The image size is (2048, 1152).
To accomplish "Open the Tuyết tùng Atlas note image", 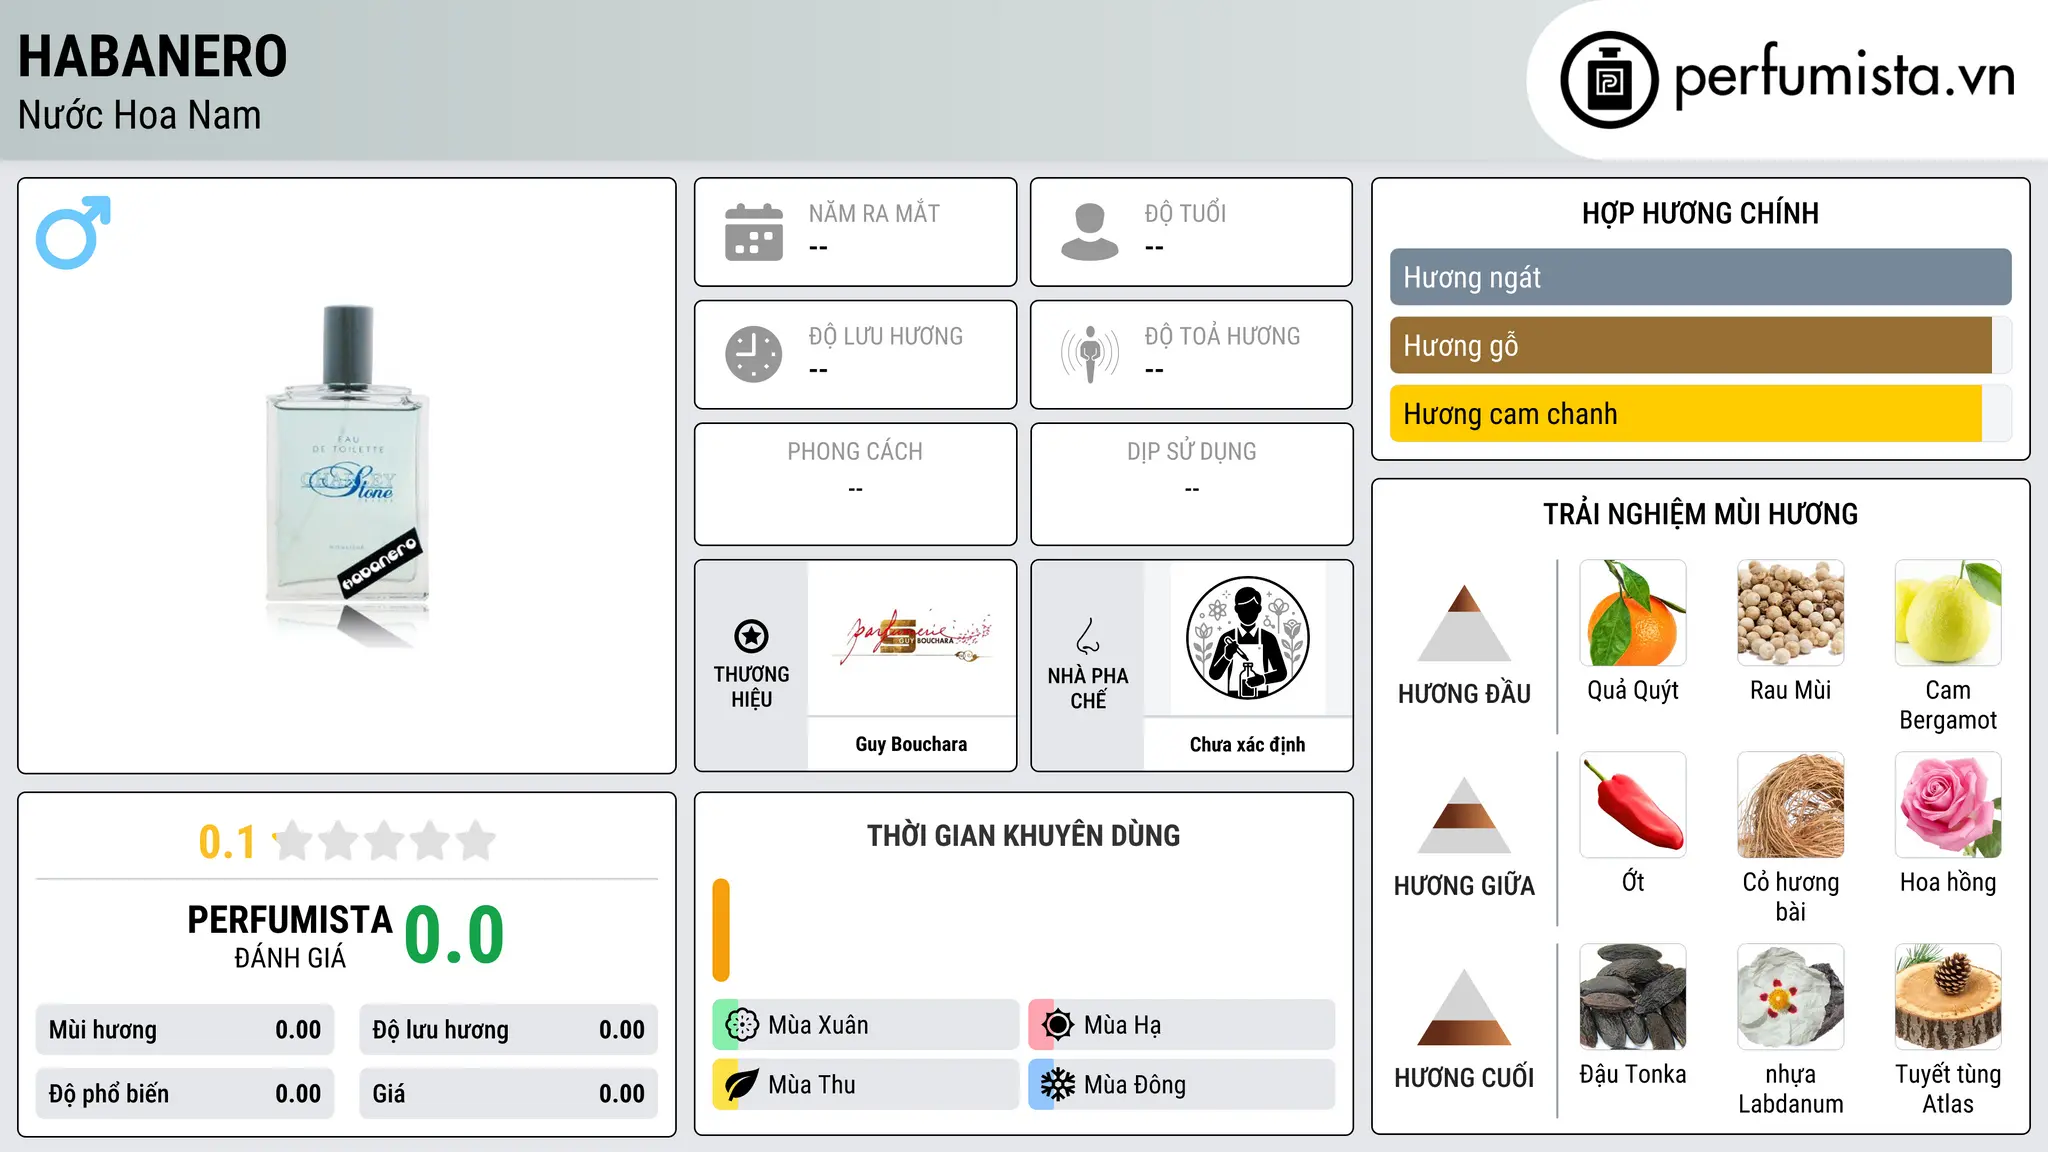I will pyautogui.click(x=1948, y=997).
